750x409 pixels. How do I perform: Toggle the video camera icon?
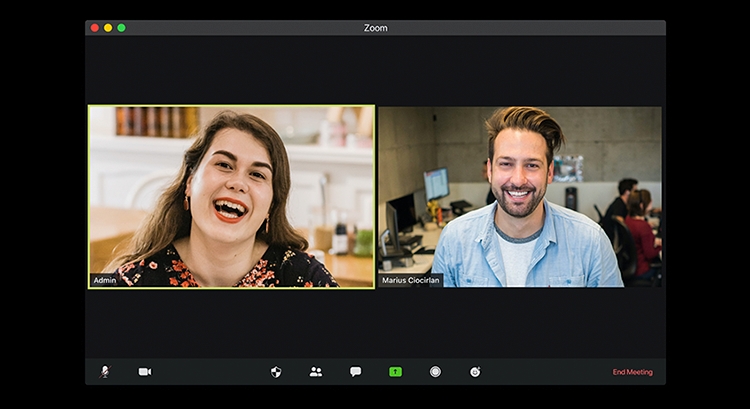(145, 372)
